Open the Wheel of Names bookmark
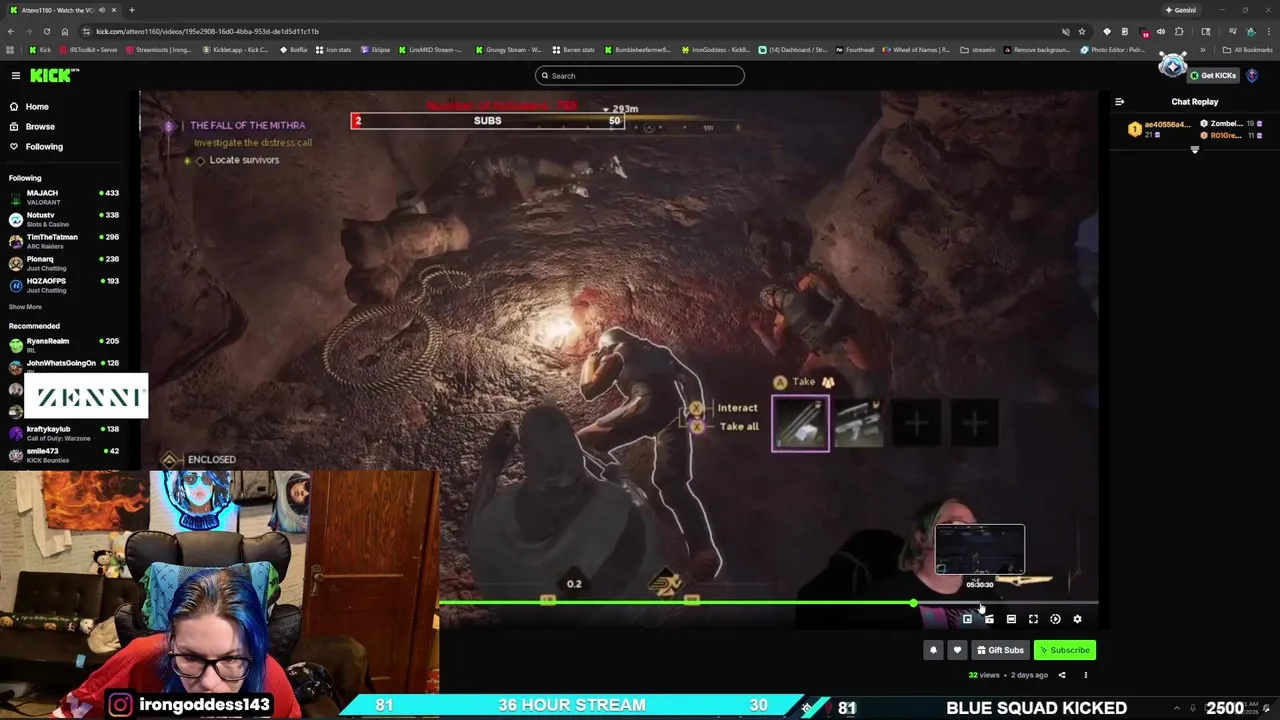The height and width of the screenshot is (720, 1280). click(x=917, y=49)
